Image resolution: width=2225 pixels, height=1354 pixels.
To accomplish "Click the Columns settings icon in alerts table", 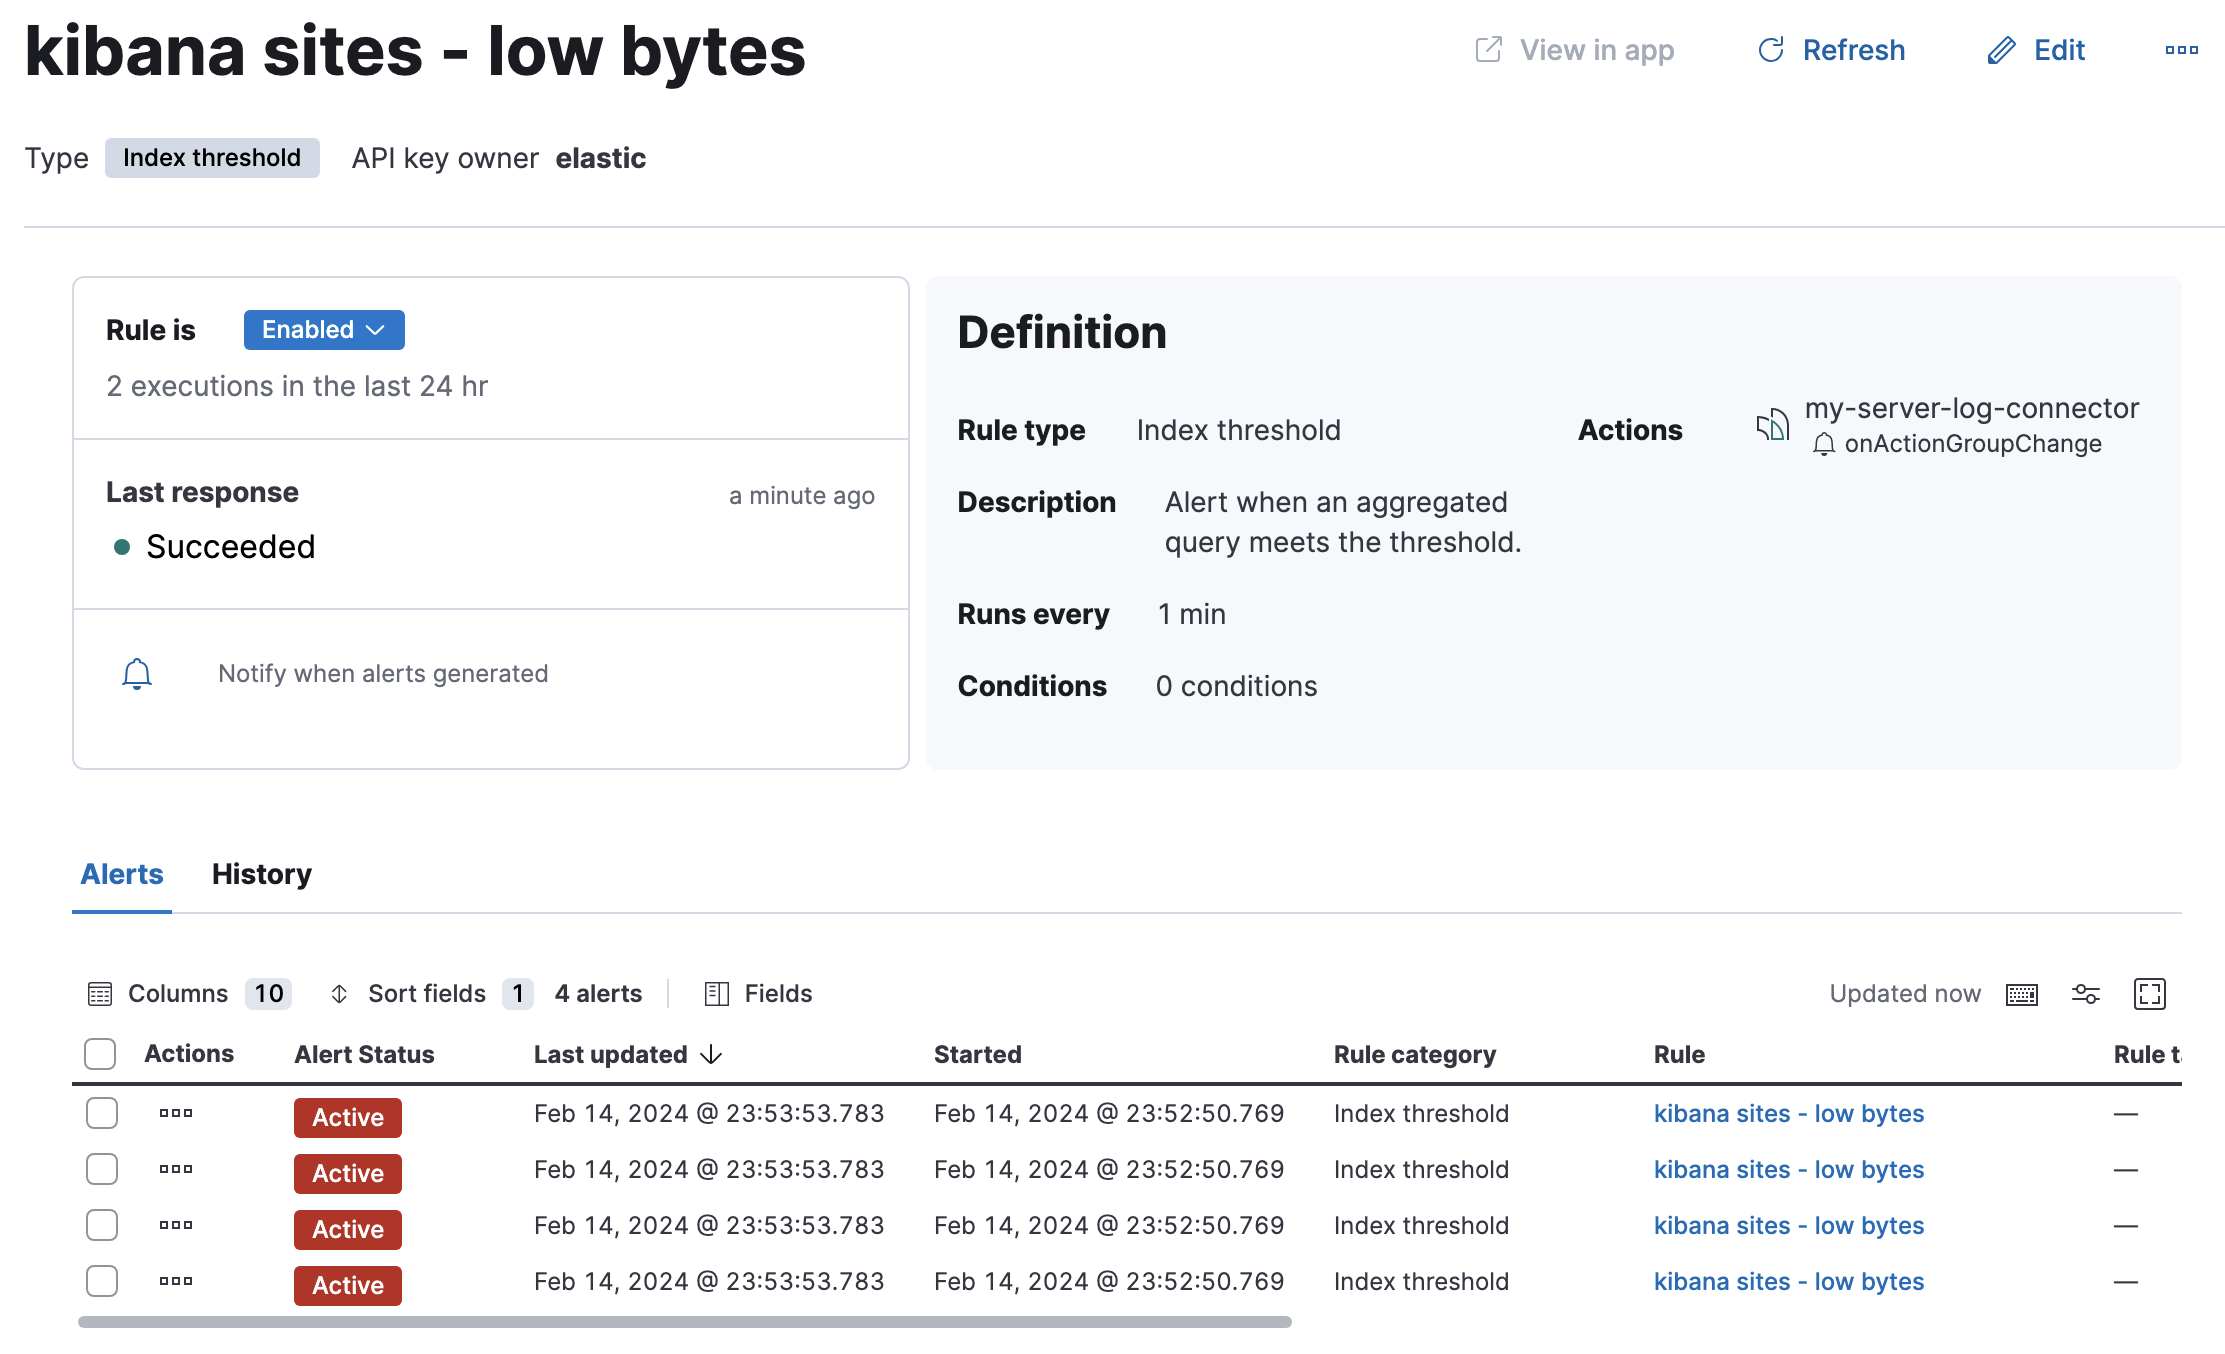I will coord(100,993).
